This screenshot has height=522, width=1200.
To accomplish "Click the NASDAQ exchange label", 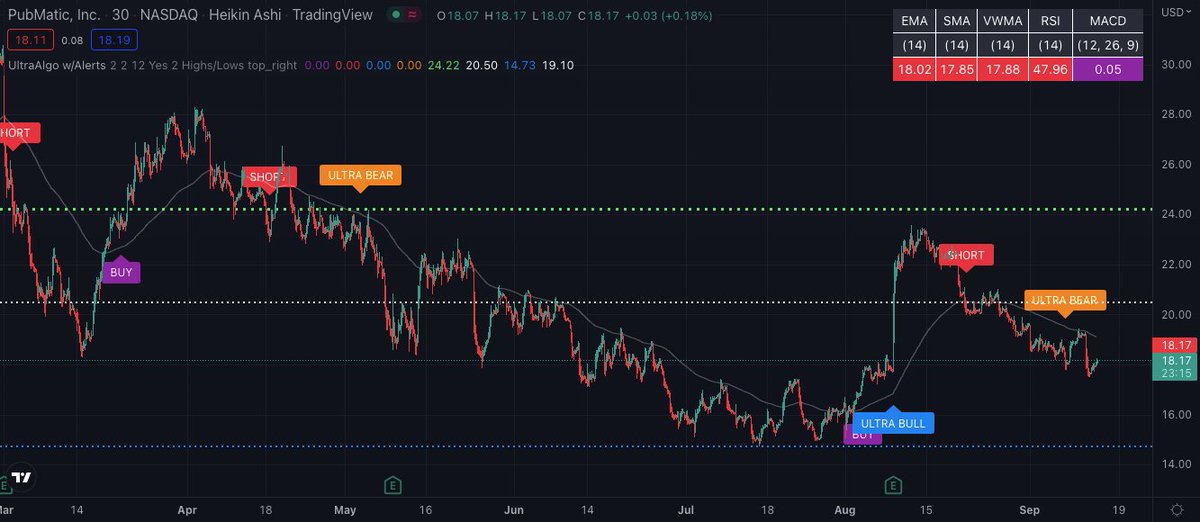I will click(x=171, y=15).
